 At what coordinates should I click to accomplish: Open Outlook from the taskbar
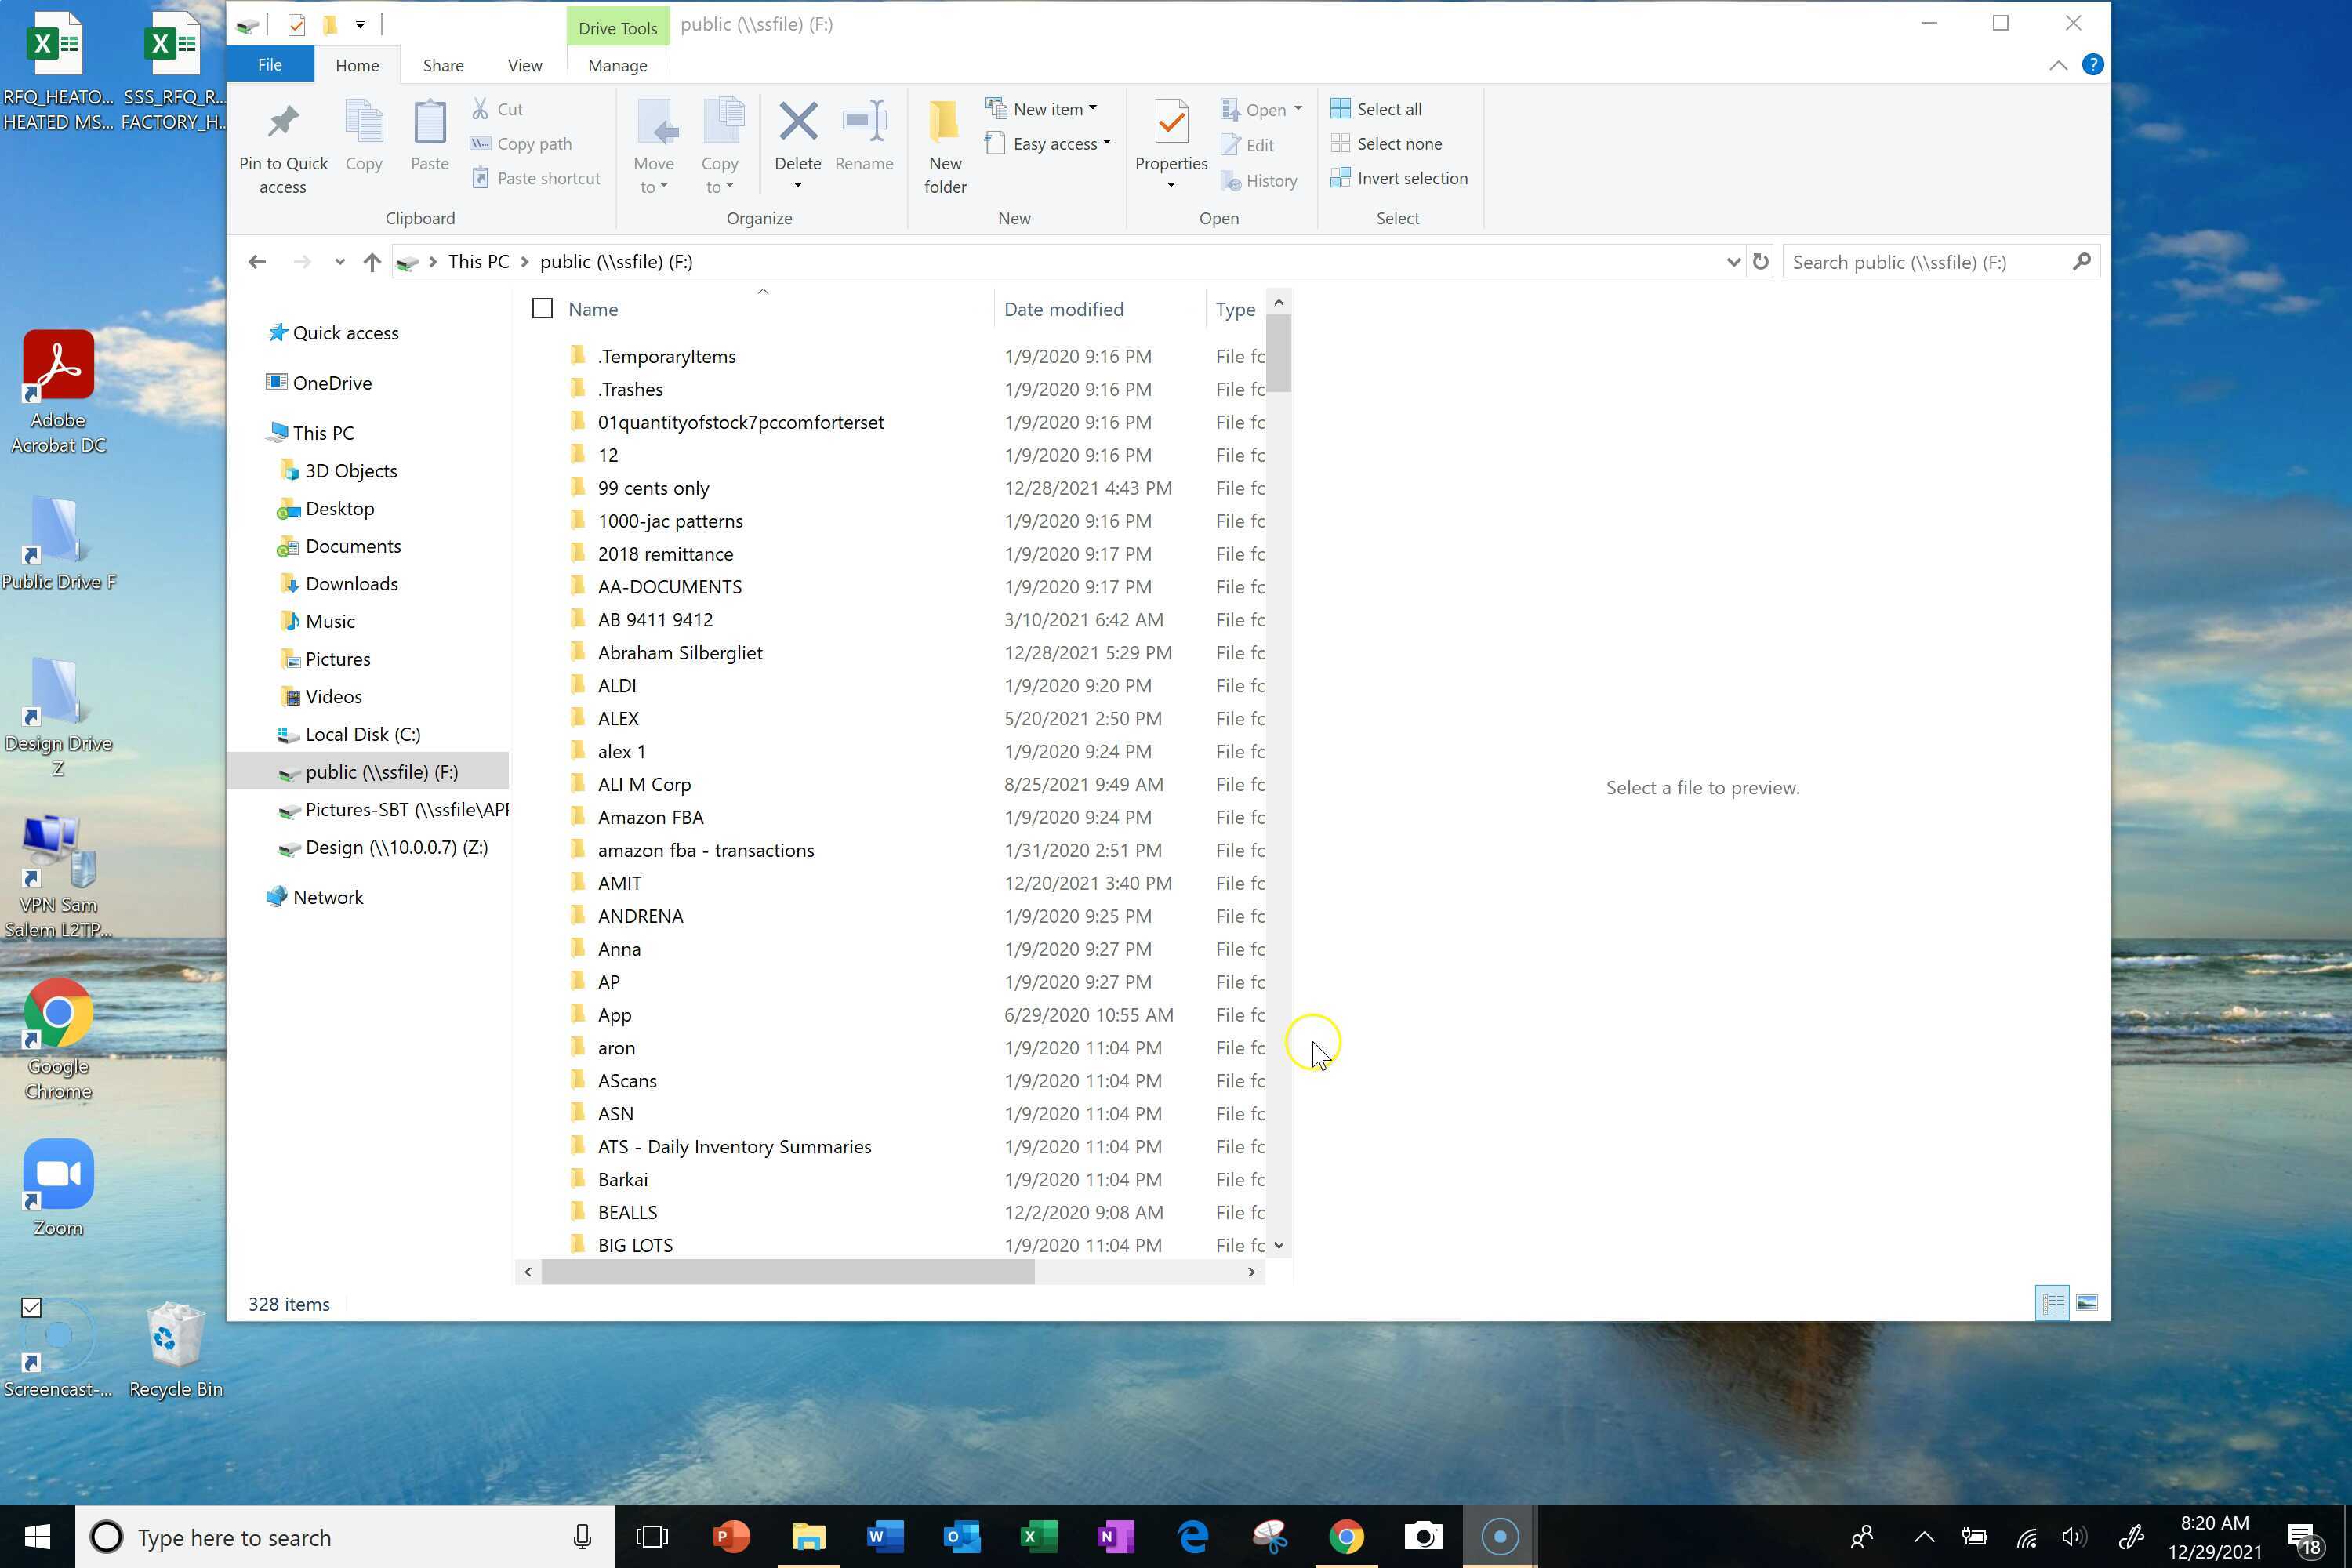click(962, 1537)
